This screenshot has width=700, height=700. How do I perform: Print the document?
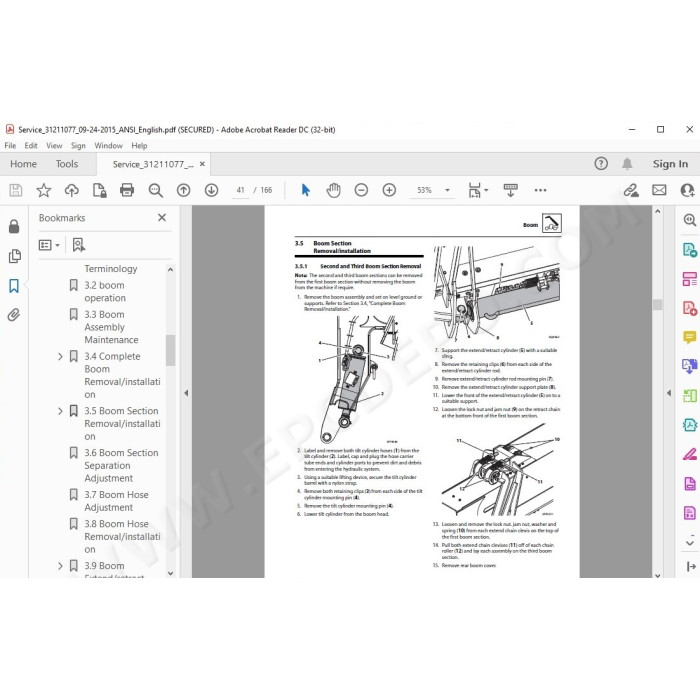(127, 190)
